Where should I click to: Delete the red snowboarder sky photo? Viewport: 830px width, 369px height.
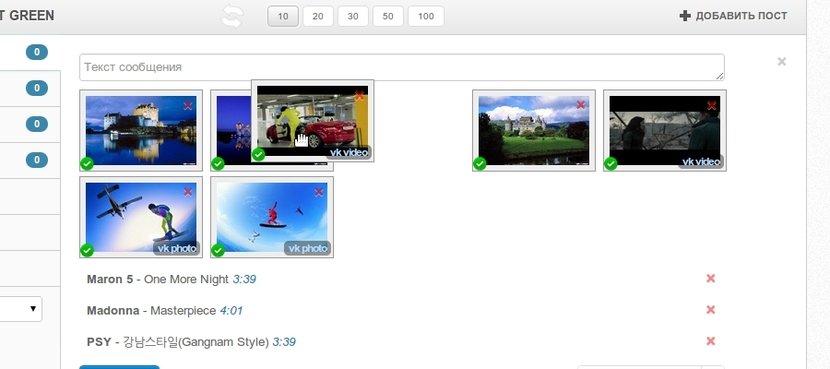[x=319, y=192]
